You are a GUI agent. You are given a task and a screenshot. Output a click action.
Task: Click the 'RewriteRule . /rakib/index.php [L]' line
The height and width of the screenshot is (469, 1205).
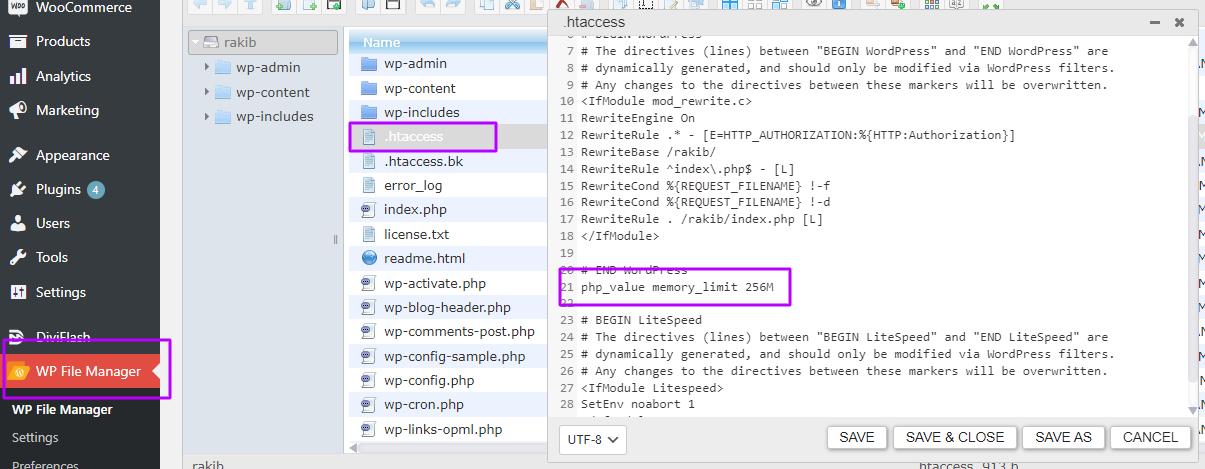(x=702, y=219)
